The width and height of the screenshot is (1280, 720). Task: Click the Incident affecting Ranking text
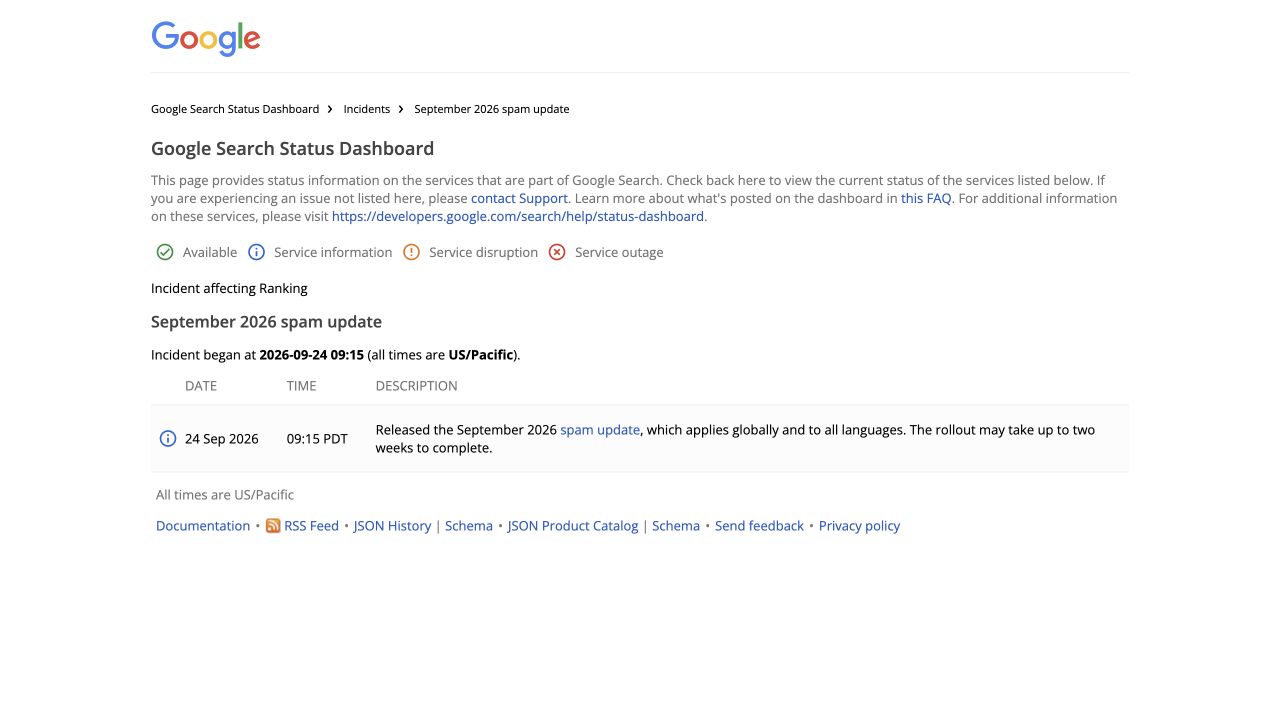229,288
